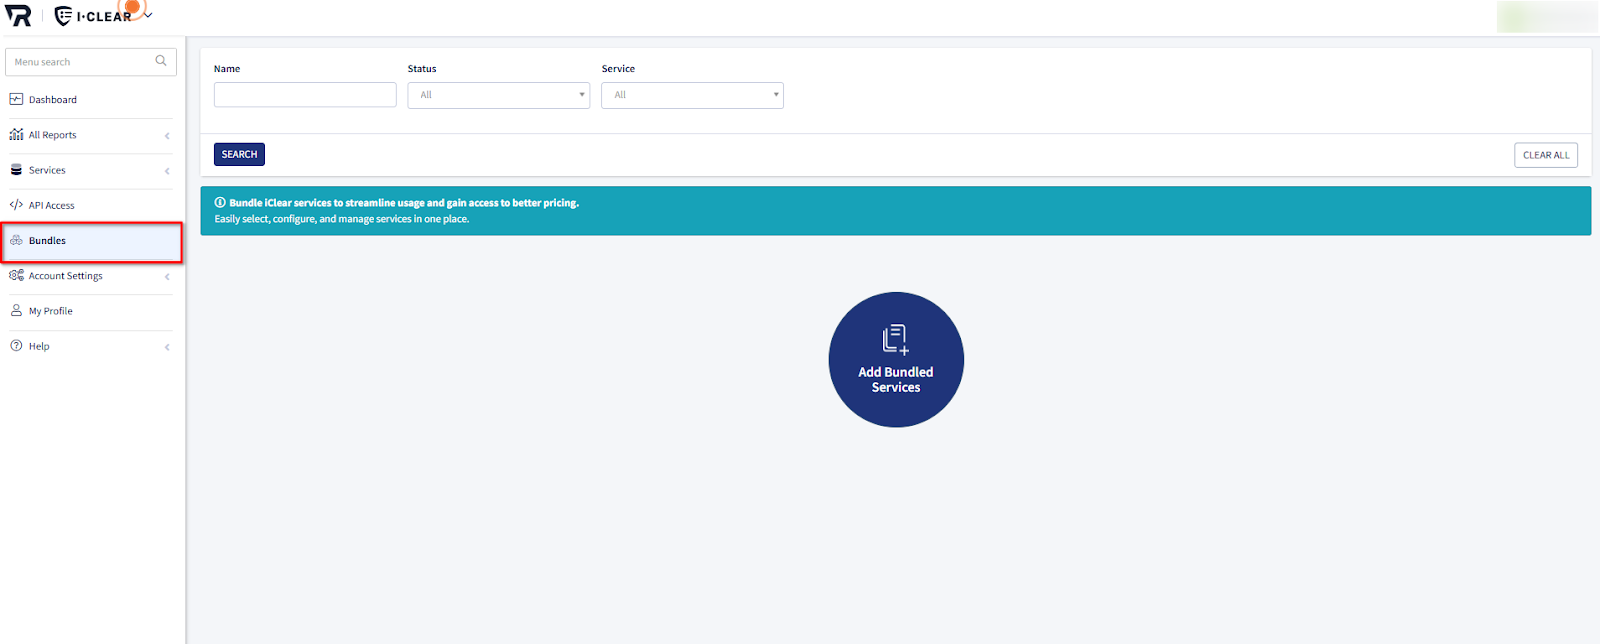Open the Account Settings menu

(90, 276)
